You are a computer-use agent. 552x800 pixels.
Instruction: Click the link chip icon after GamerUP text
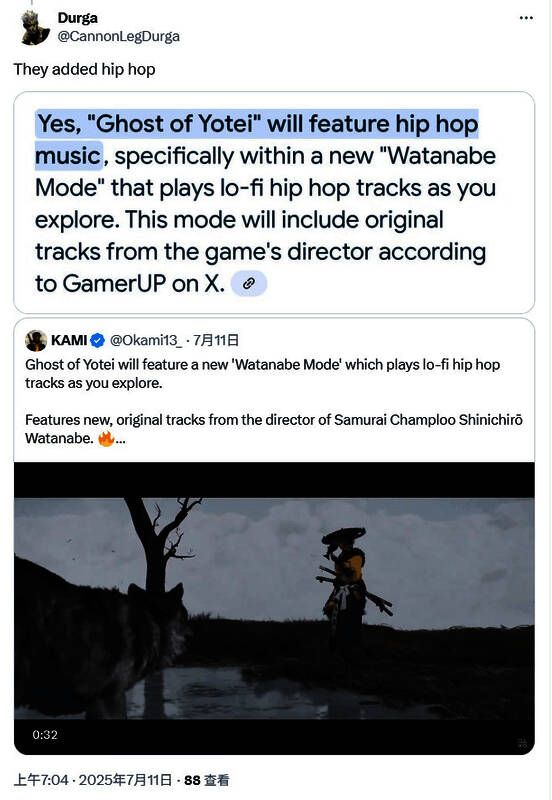248,284
